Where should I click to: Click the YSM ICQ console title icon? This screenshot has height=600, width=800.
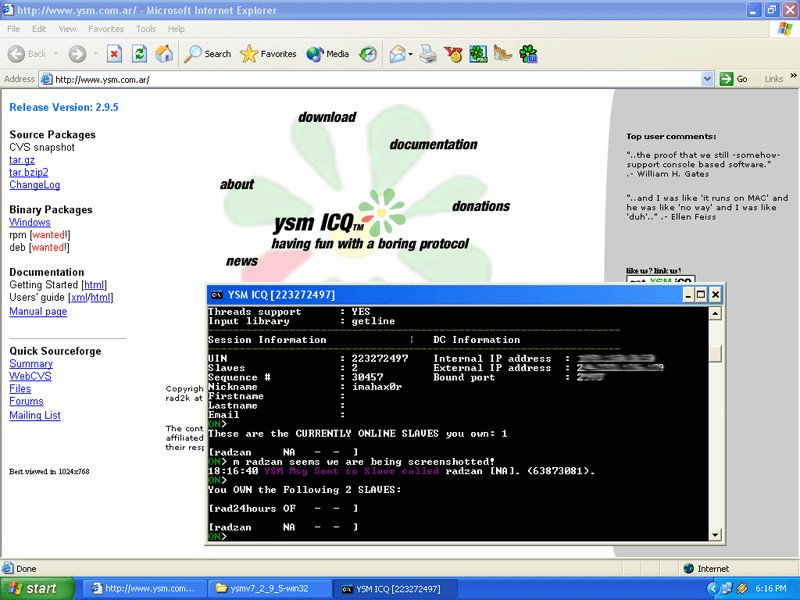coord(216,294)
